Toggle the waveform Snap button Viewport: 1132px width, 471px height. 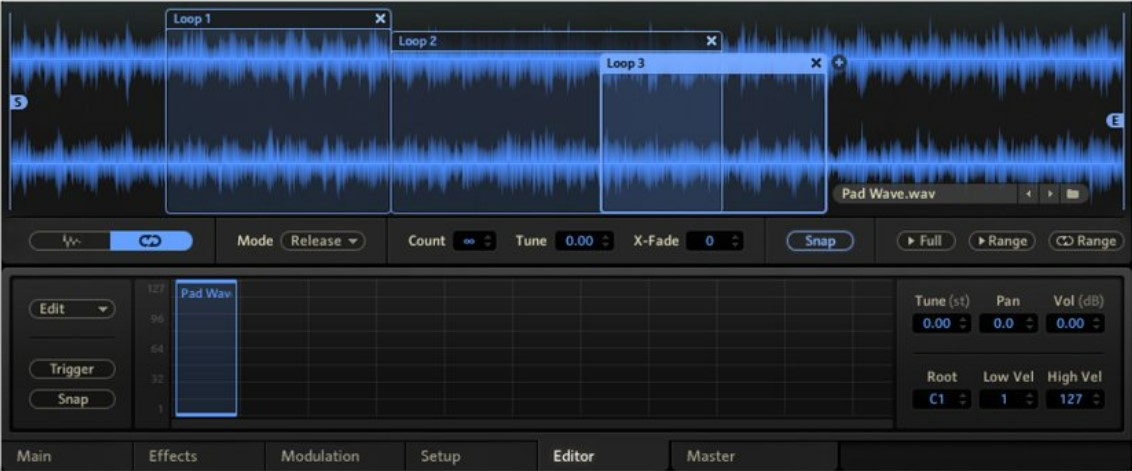pyautogui.click(x=819, y=241)
